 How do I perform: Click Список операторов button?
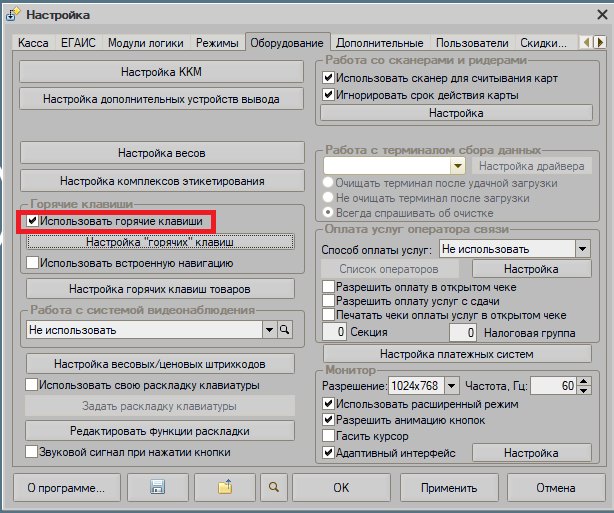tap(389, 269)
